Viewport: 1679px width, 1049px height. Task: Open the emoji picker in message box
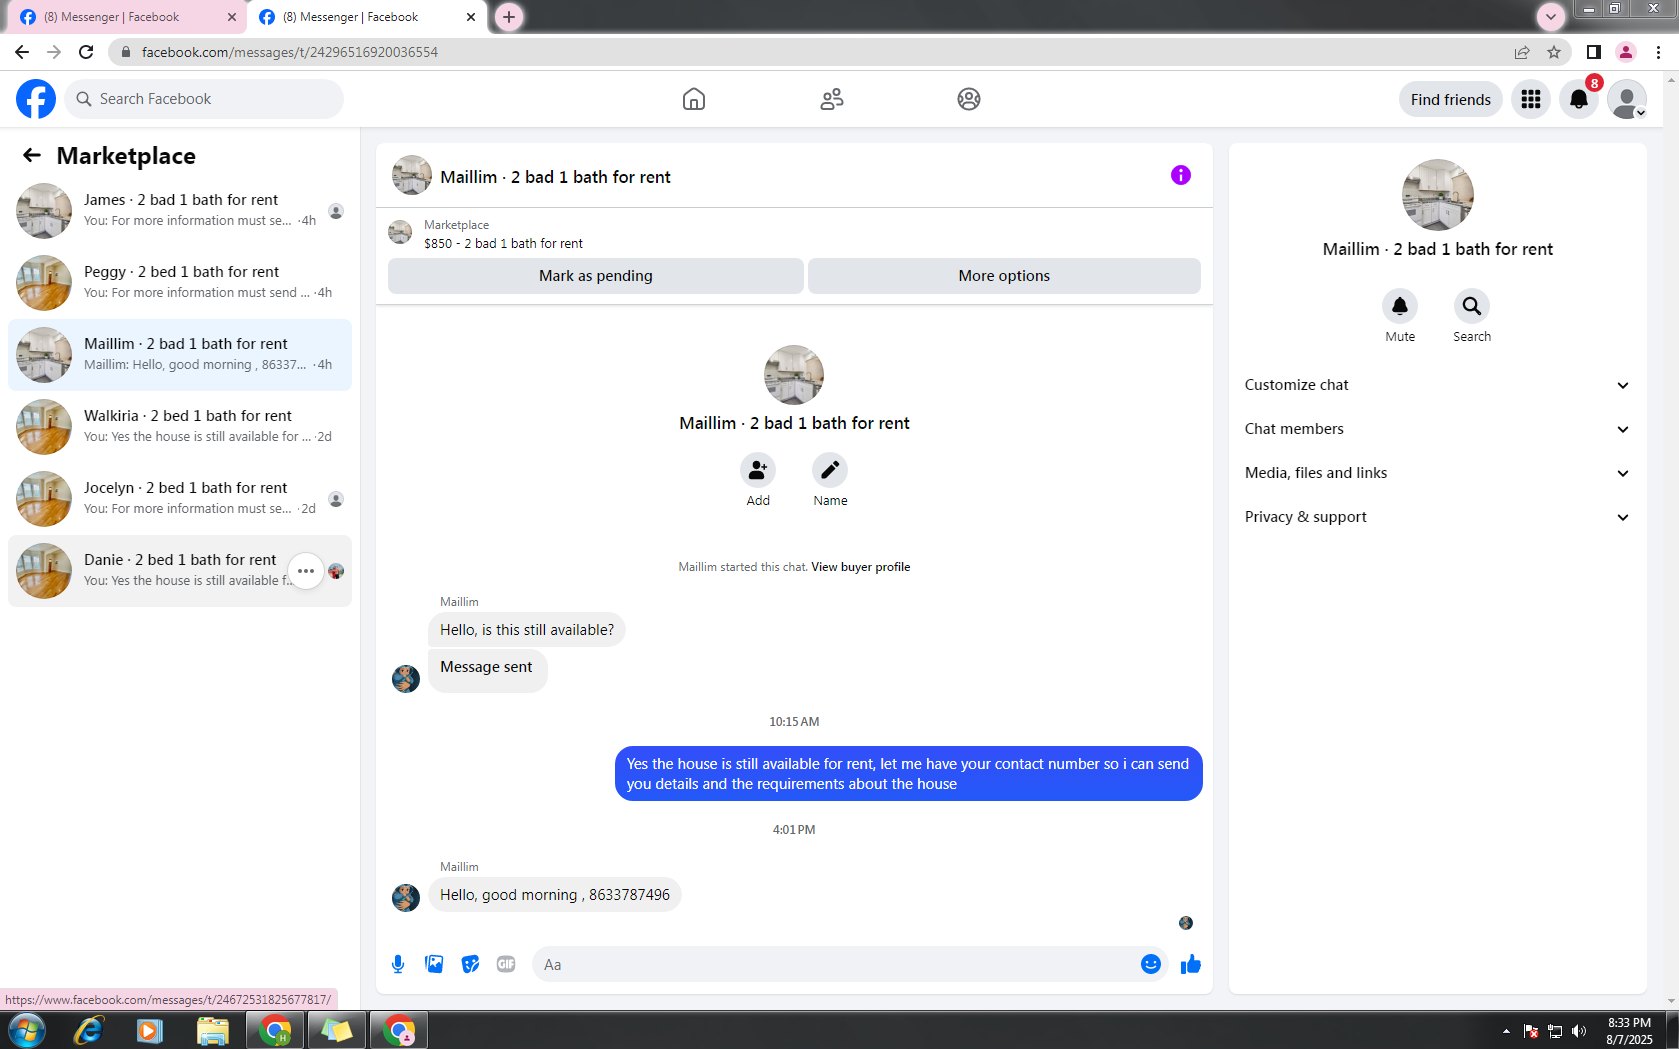click(1151, 964)
